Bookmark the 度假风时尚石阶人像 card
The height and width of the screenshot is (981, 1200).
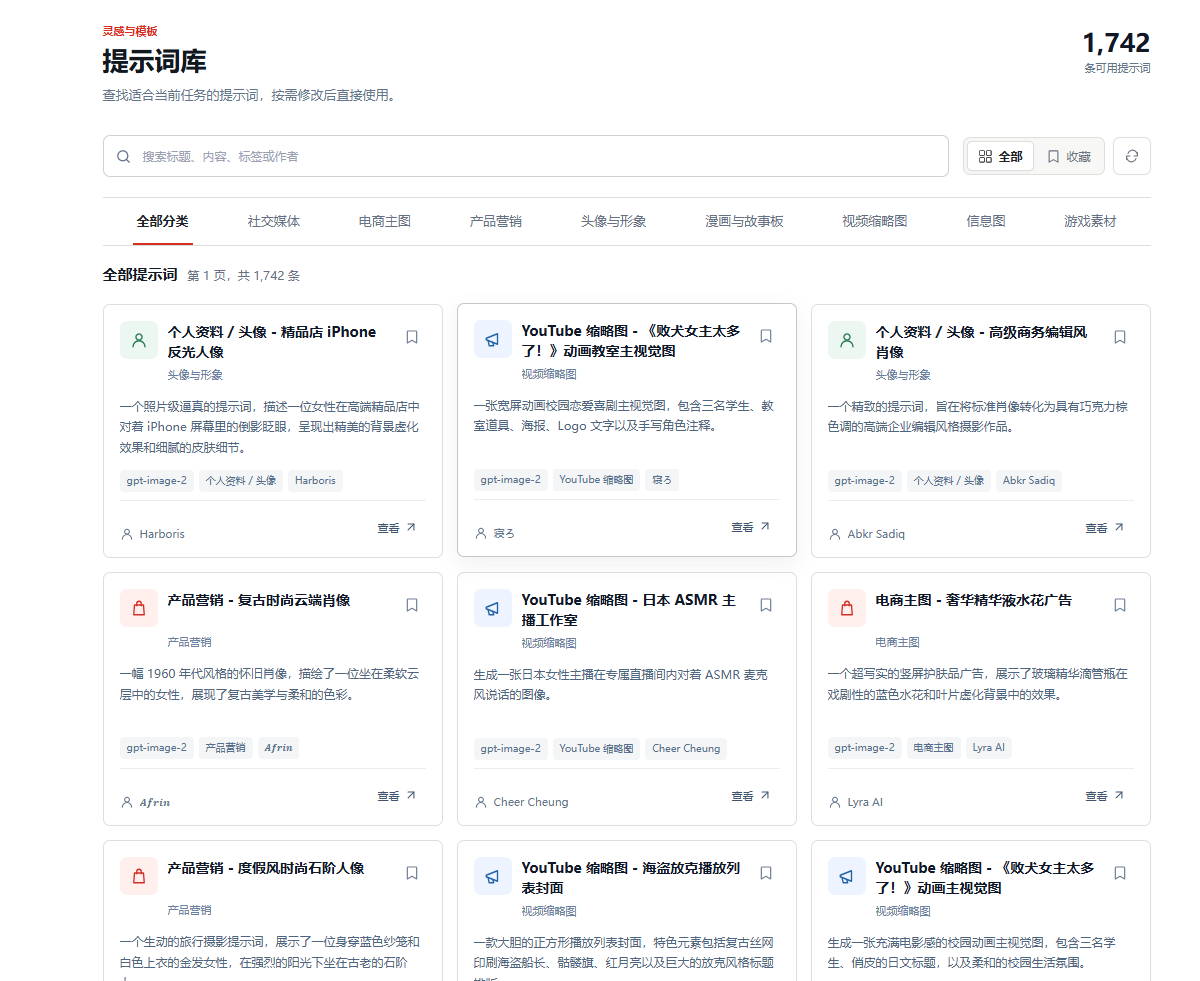(412, 873)
